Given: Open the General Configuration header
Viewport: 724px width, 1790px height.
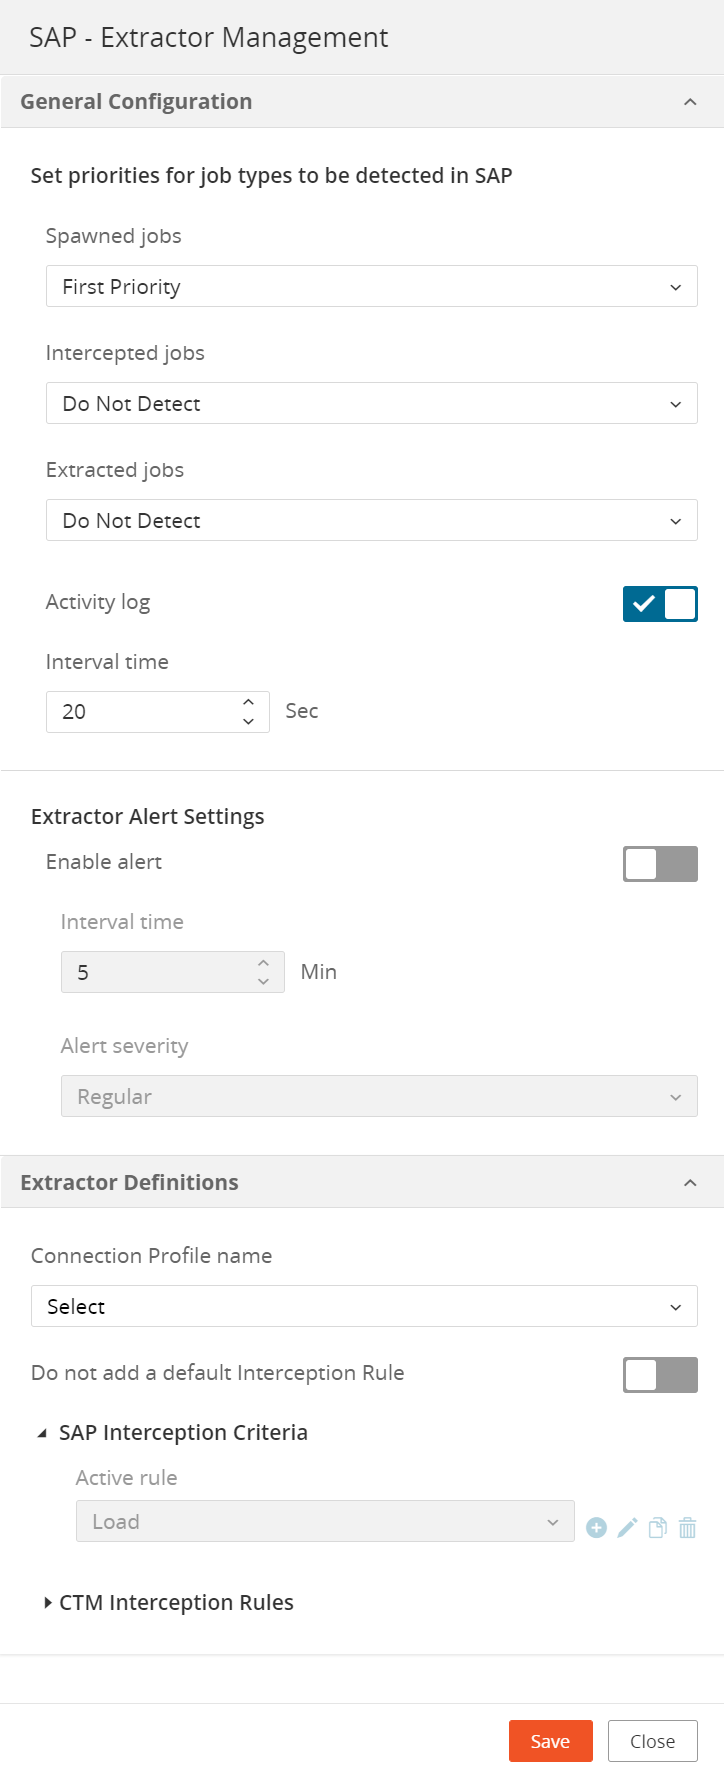Looking at the screenshot, I should point(135,101).
